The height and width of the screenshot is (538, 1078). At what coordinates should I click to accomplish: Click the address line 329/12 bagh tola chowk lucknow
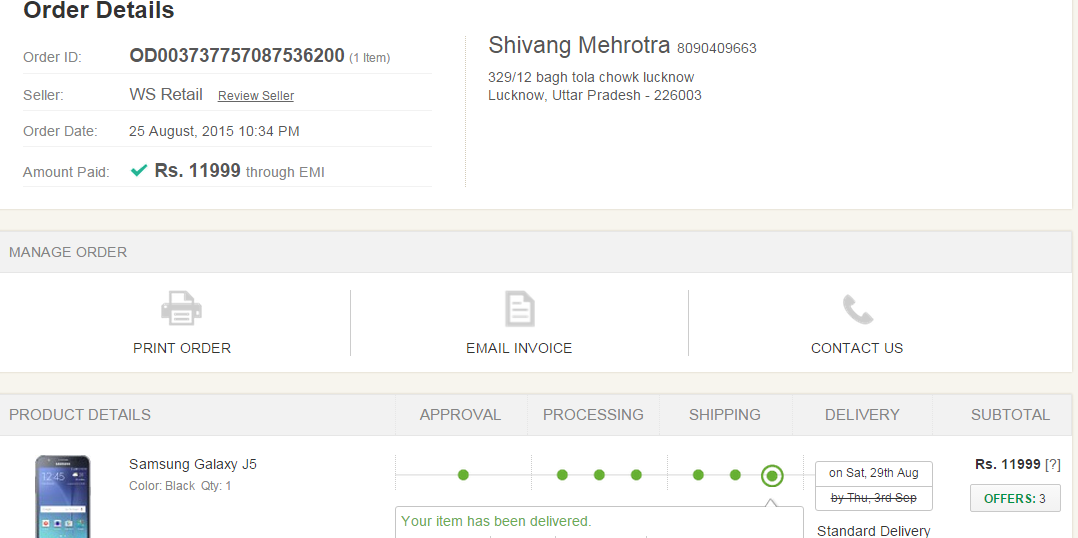point(591,78)
